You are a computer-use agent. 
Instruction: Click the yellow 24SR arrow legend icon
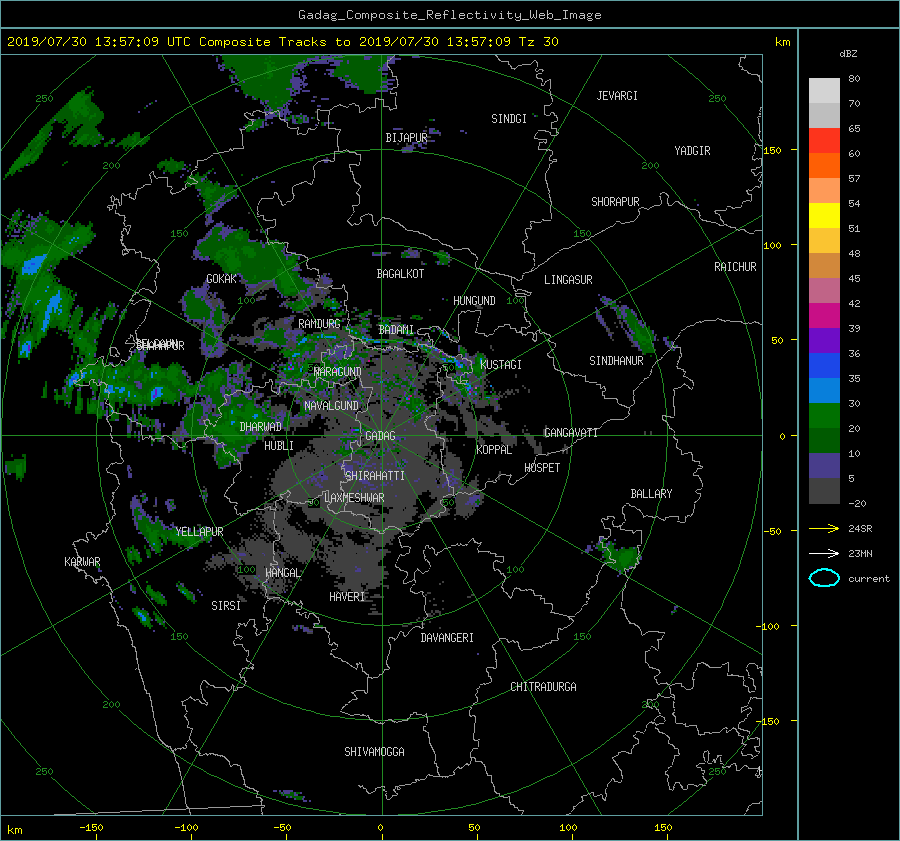tap(824, 528)
